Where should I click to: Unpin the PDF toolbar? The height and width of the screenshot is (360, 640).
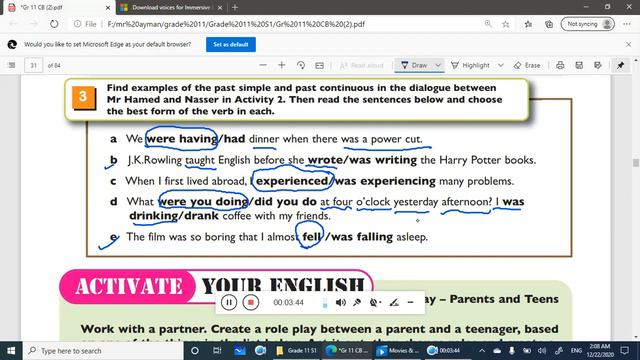620,65
